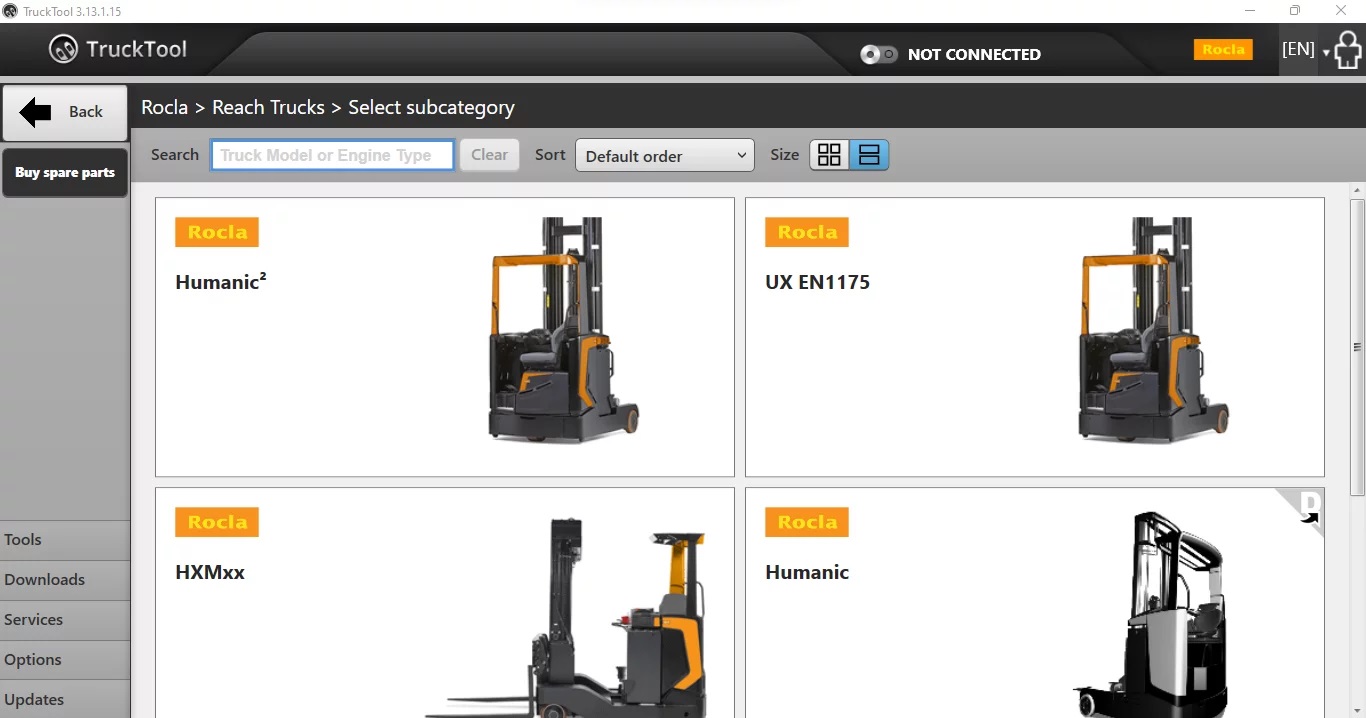The width and height of the screenshot is (1366, 718).
Task: Open the Downloads menu in sidebar
Action: [x=65, y=580]
